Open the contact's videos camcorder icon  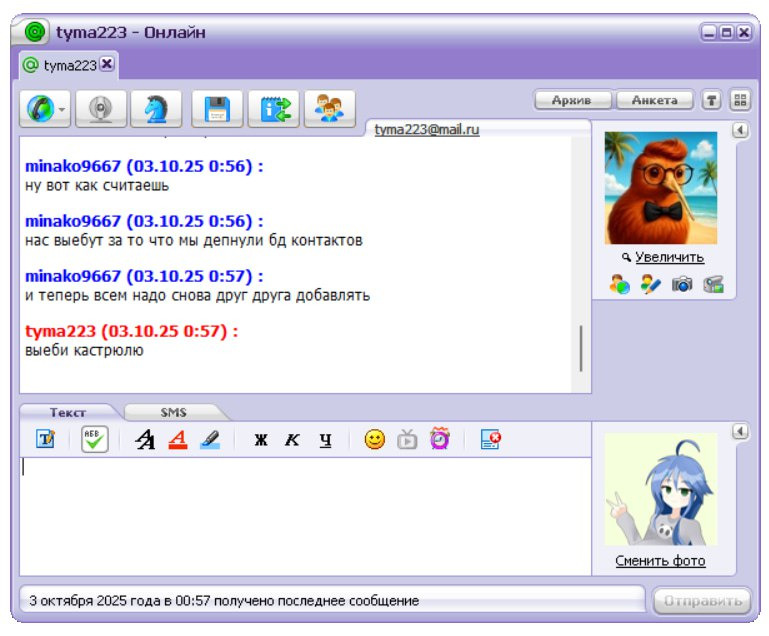713,284
